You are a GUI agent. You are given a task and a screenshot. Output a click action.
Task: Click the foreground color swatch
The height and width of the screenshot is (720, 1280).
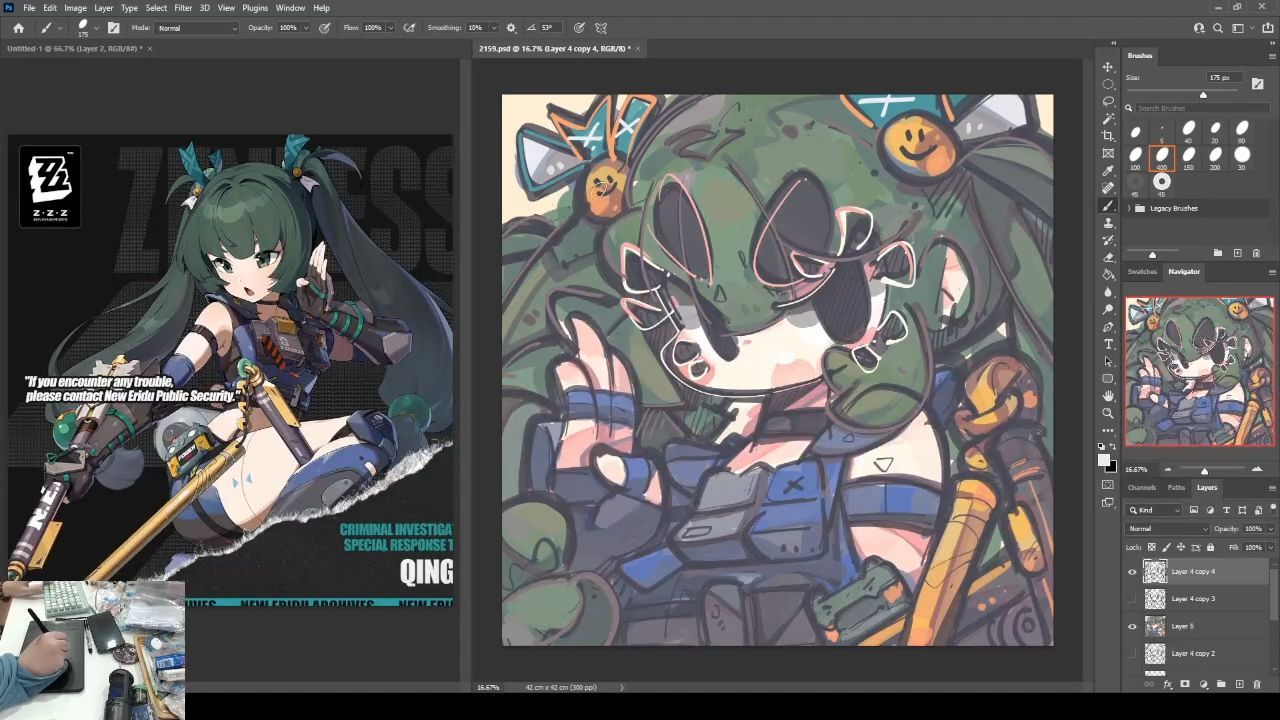pyautogui.click(x=1104, y=460)
